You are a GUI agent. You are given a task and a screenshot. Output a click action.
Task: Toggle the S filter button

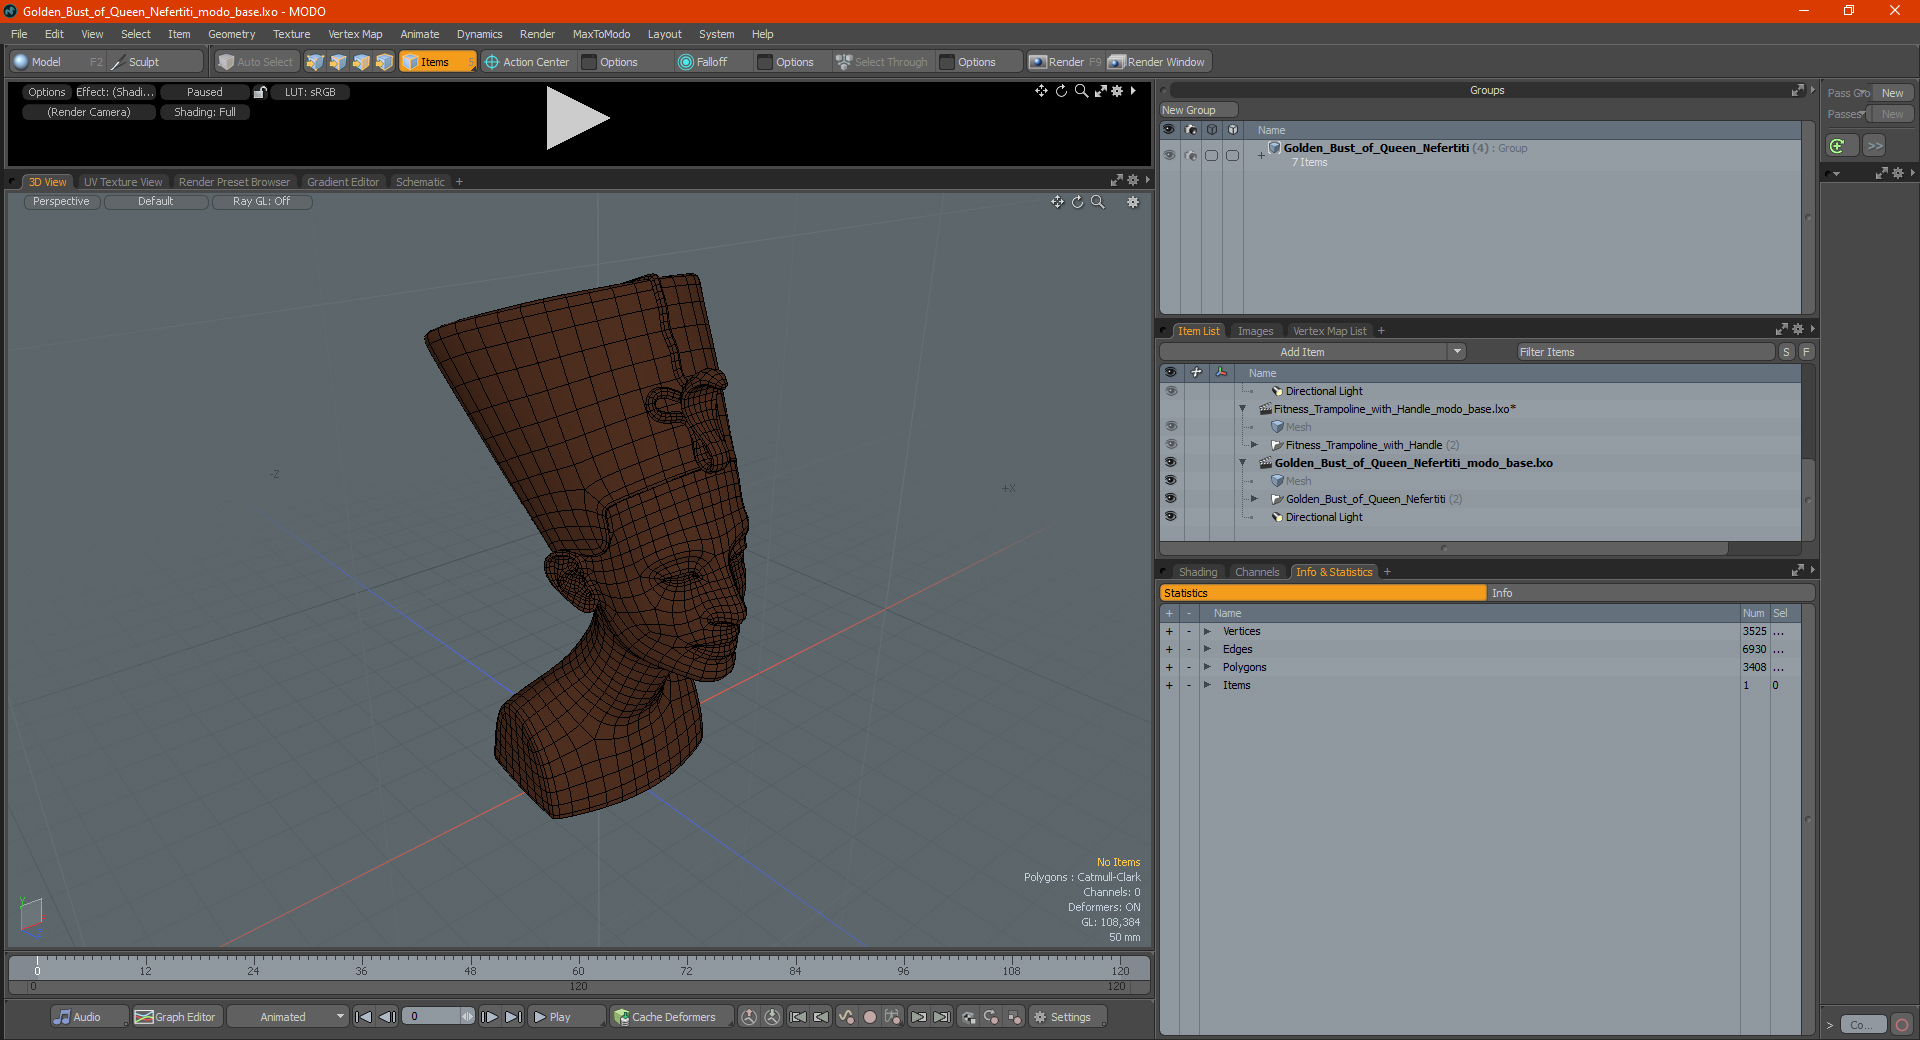click(1786, 352)
